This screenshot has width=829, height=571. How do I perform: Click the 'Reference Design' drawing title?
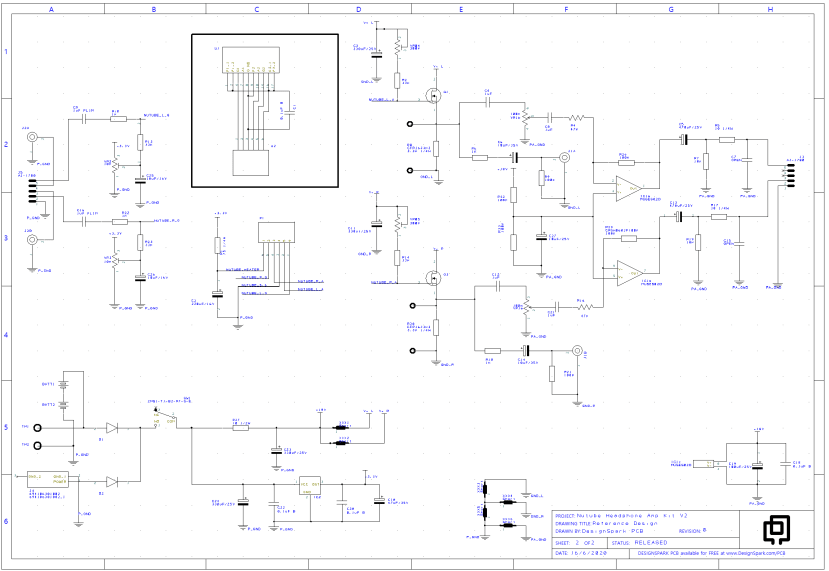point(624,523)
